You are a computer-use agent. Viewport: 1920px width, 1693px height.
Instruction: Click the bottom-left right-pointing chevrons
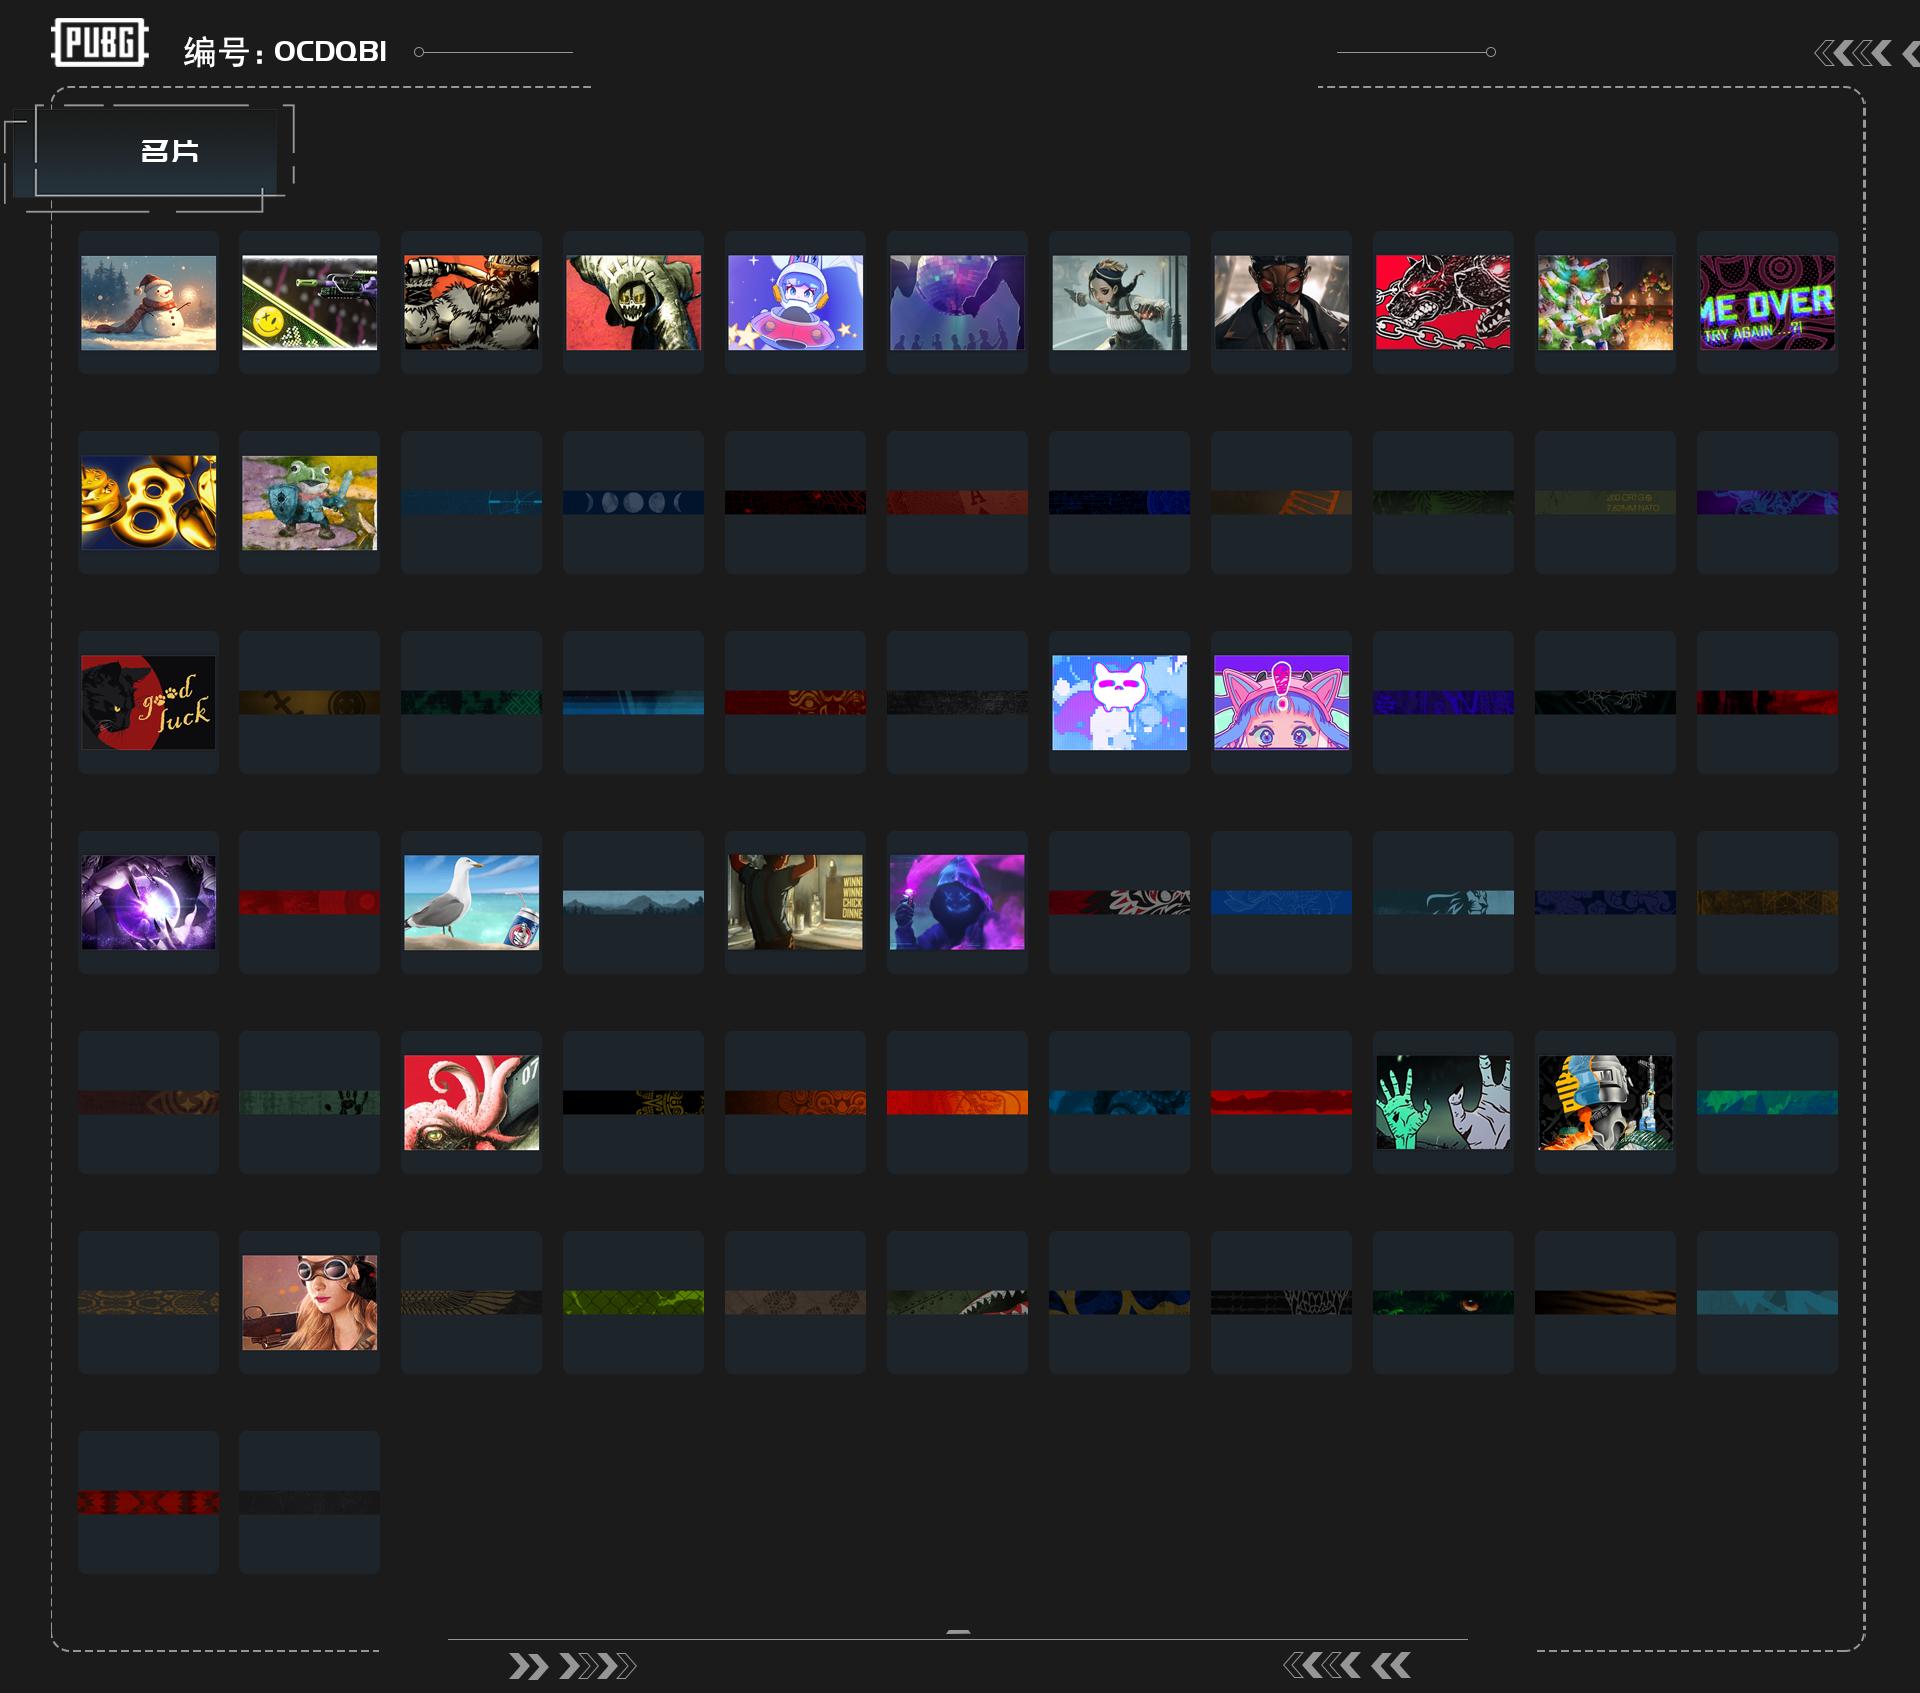(572, 1666)
